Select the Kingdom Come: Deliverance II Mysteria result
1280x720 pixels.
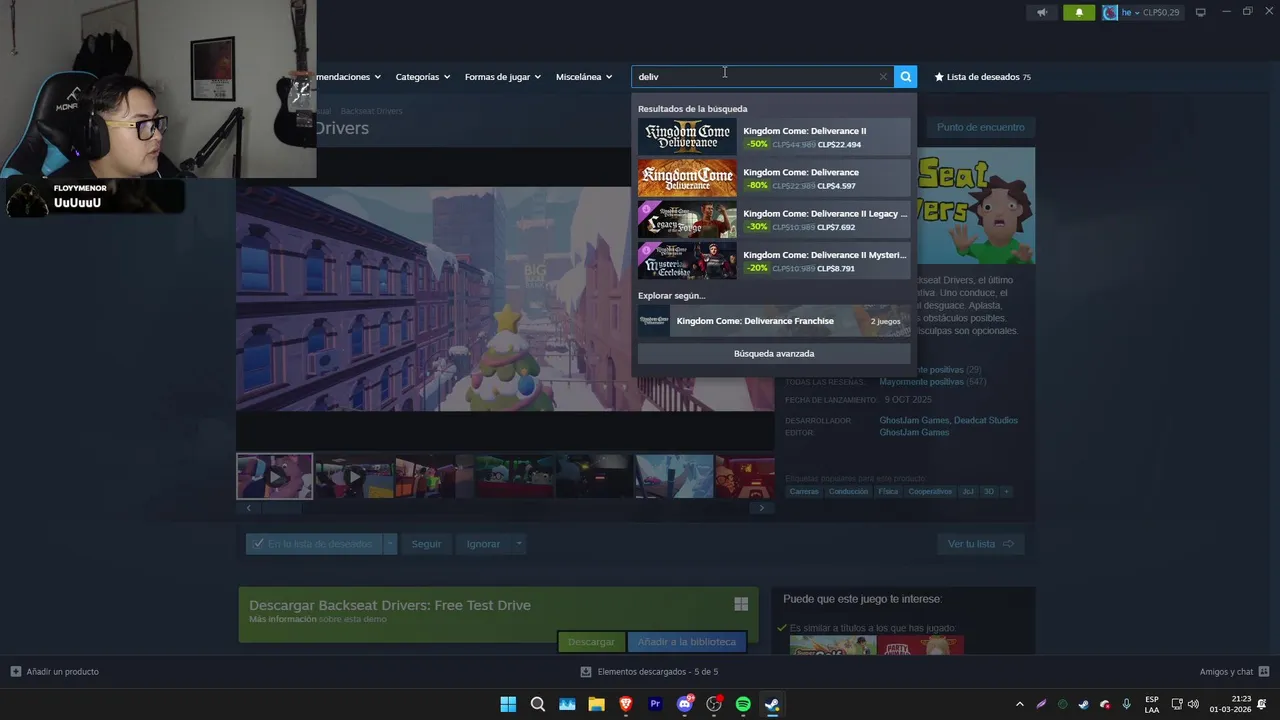[x=774, y=261]
